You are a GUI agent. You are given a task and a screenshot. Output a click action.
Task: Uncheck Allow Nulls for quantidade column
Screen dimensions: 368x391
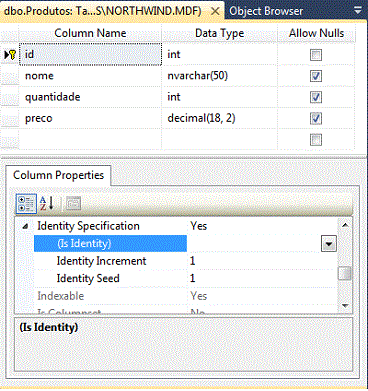(316, 97)
